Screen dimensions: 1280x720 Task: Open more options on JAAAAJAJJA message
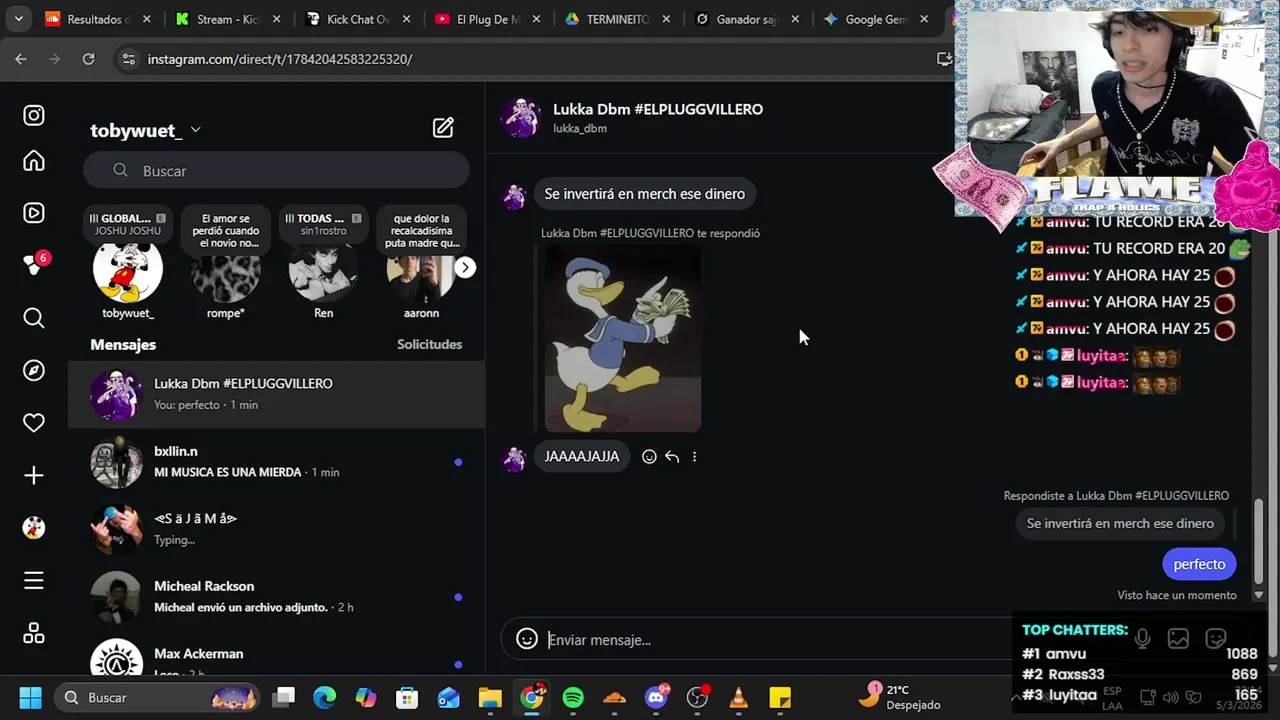pos(694,457)
